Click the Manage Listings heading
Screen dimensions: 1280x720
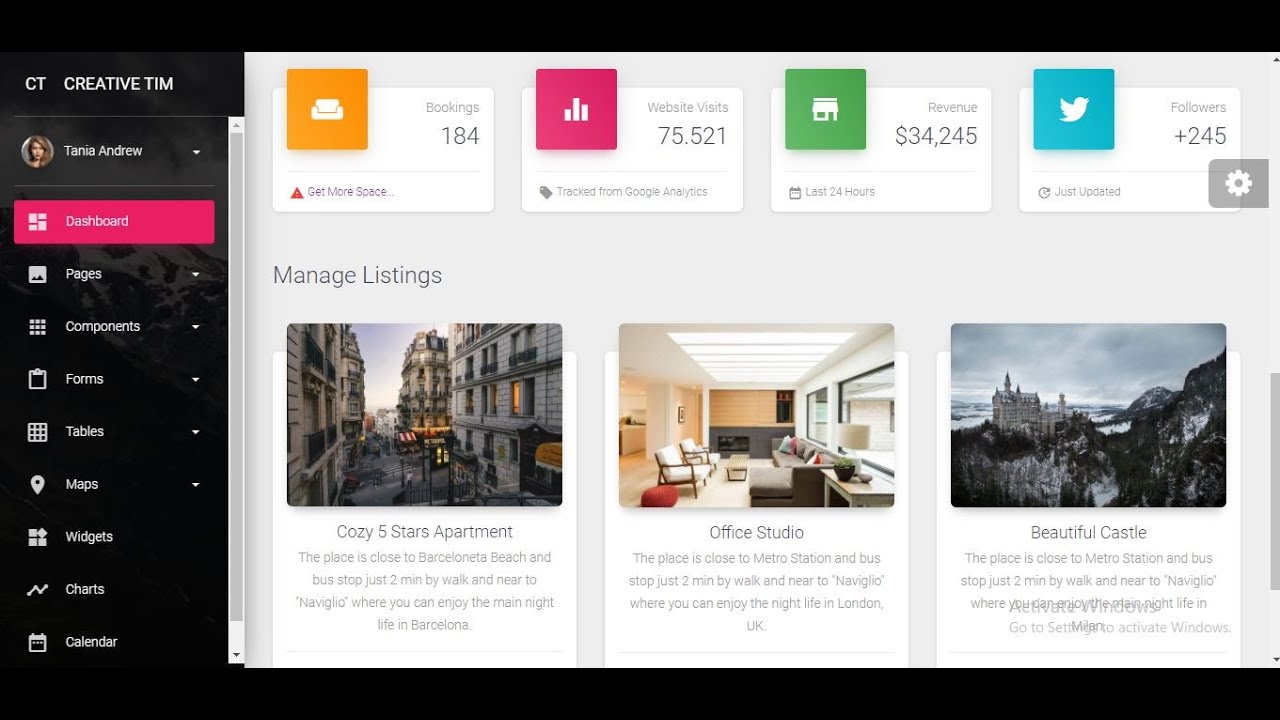357,275
